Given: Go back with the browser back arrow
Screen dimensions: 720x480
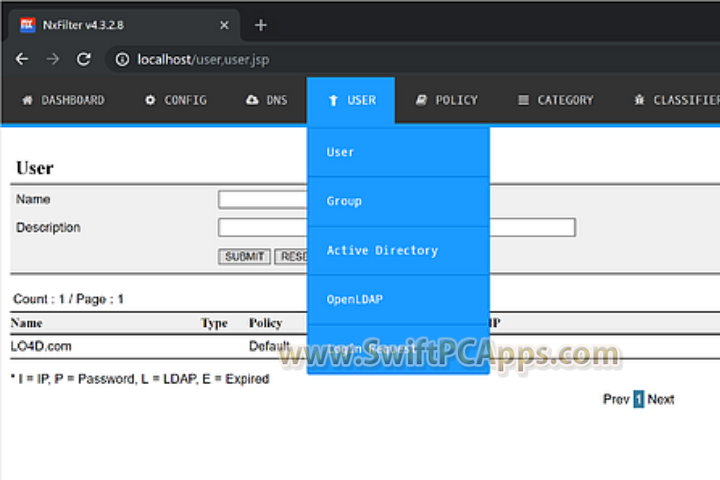Looking at the screenshot, I should [22, 59].
